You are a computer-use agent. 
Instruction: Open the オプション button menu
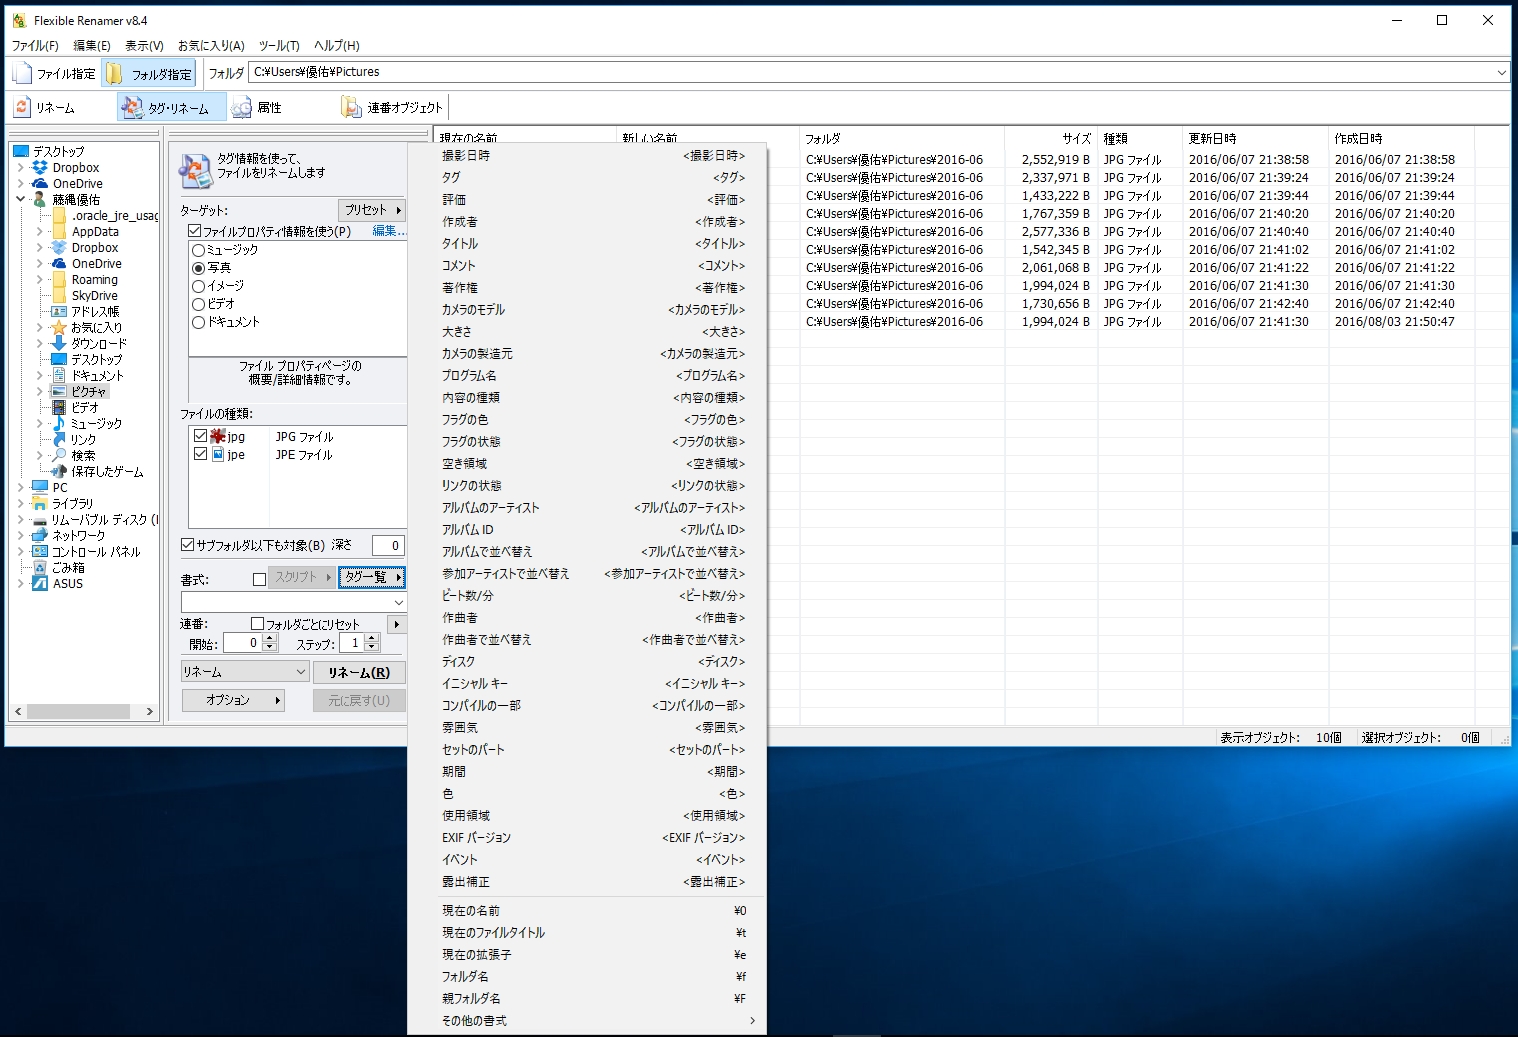tap(233, 700)
